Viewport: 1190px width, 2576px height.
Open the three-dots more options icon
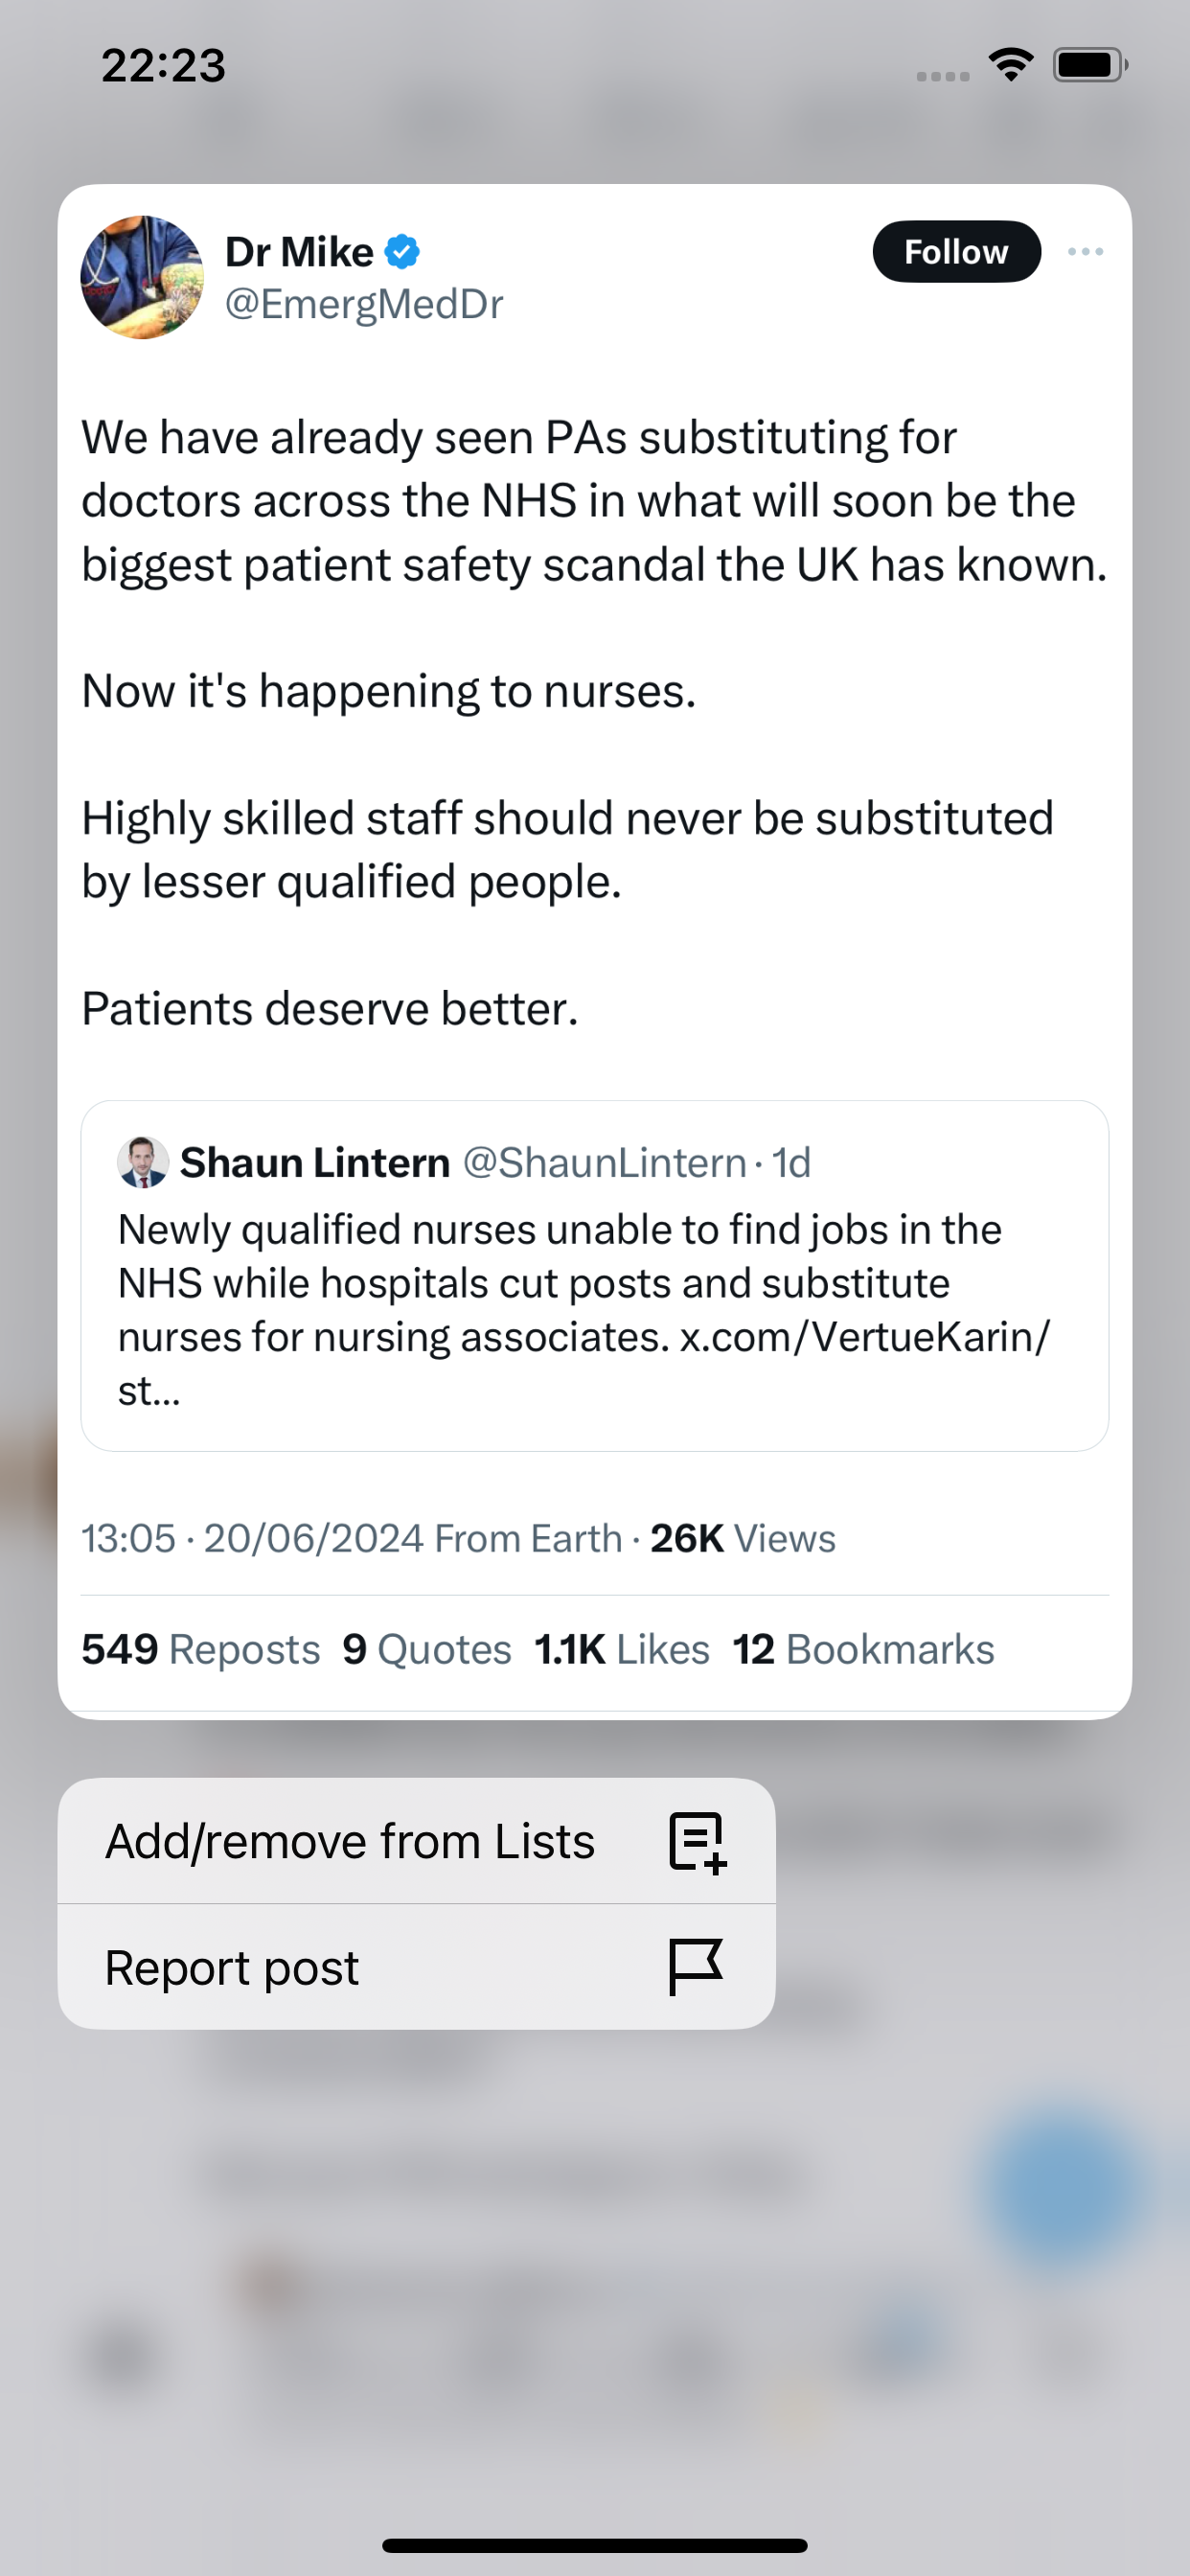coord(1085,252)
